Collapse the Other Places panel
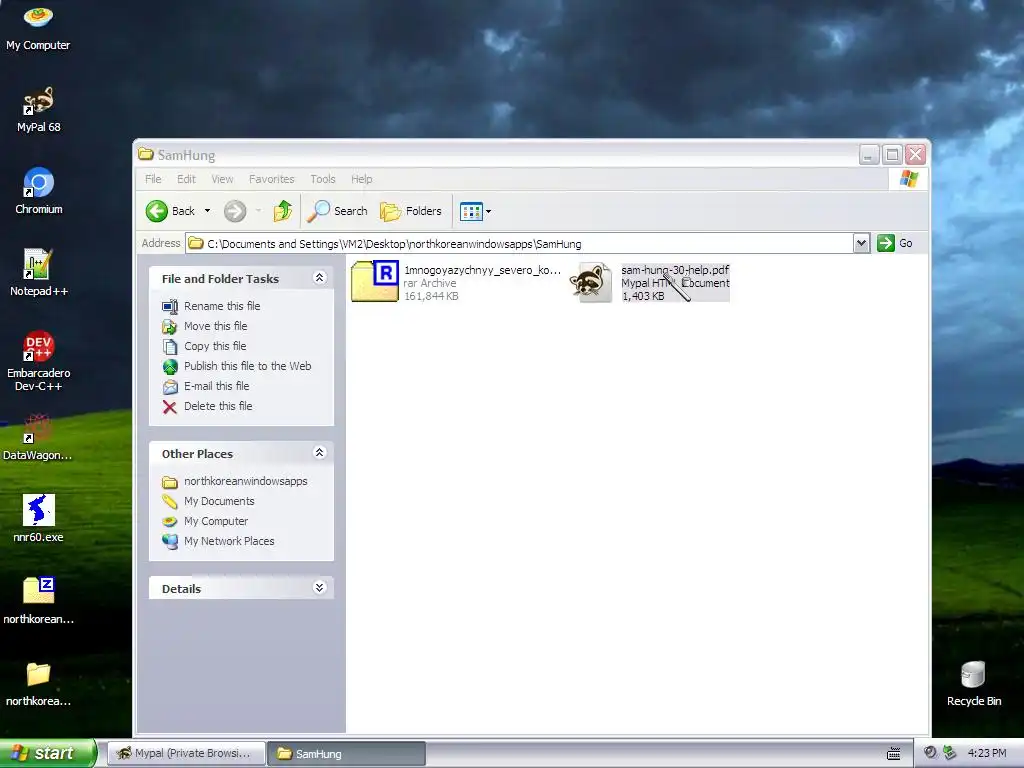Image resolution: width=1024 pixels, height=768 pixels. tap(319, 453)
